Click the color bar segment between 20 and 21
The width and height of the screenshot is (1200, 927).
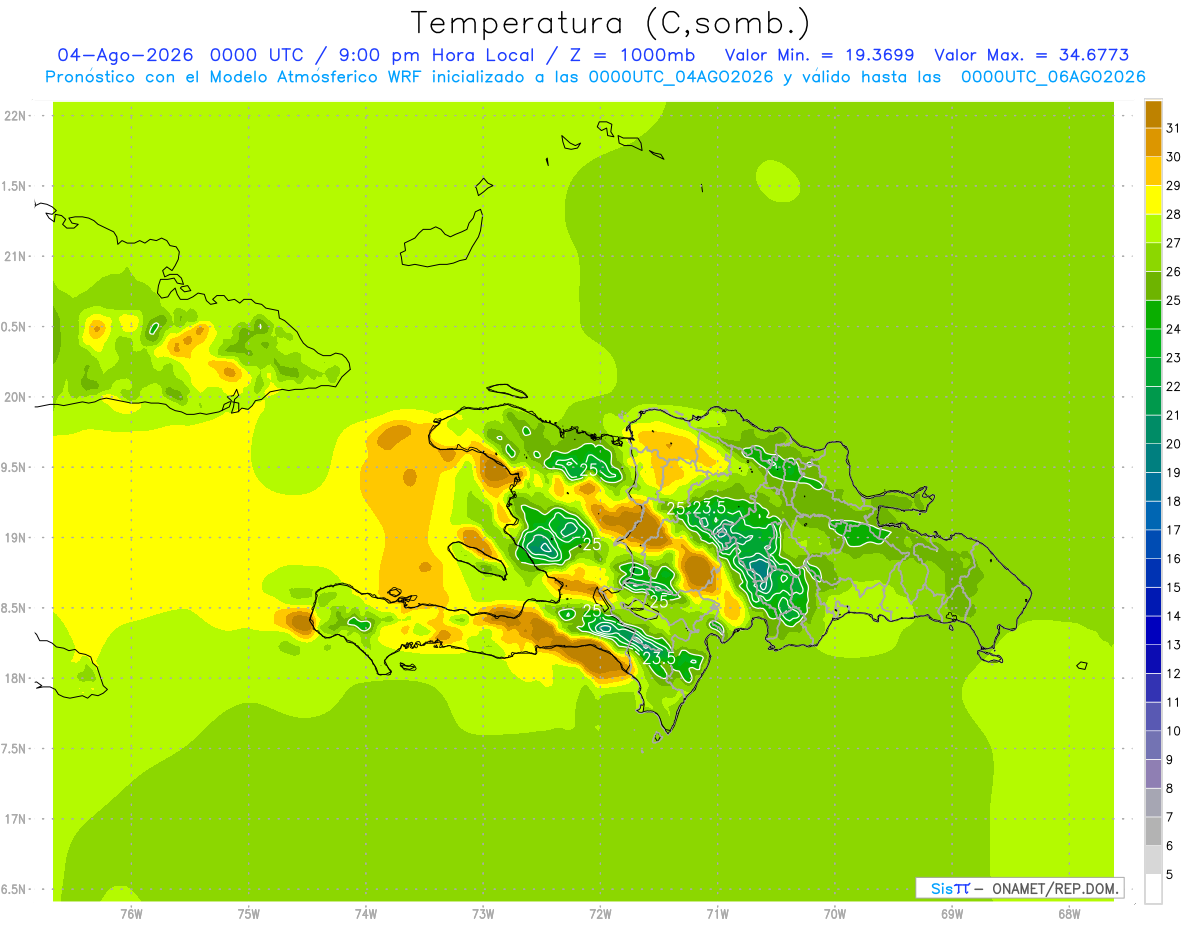[1153, 429]
